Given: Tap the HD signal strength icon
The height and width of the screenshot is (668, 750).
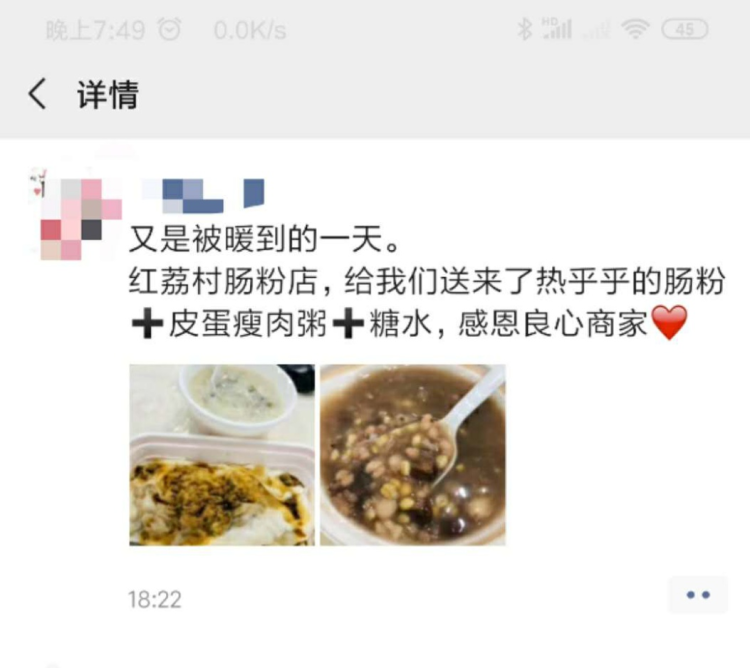Looking at the screenshot, I should pos(557,29).
